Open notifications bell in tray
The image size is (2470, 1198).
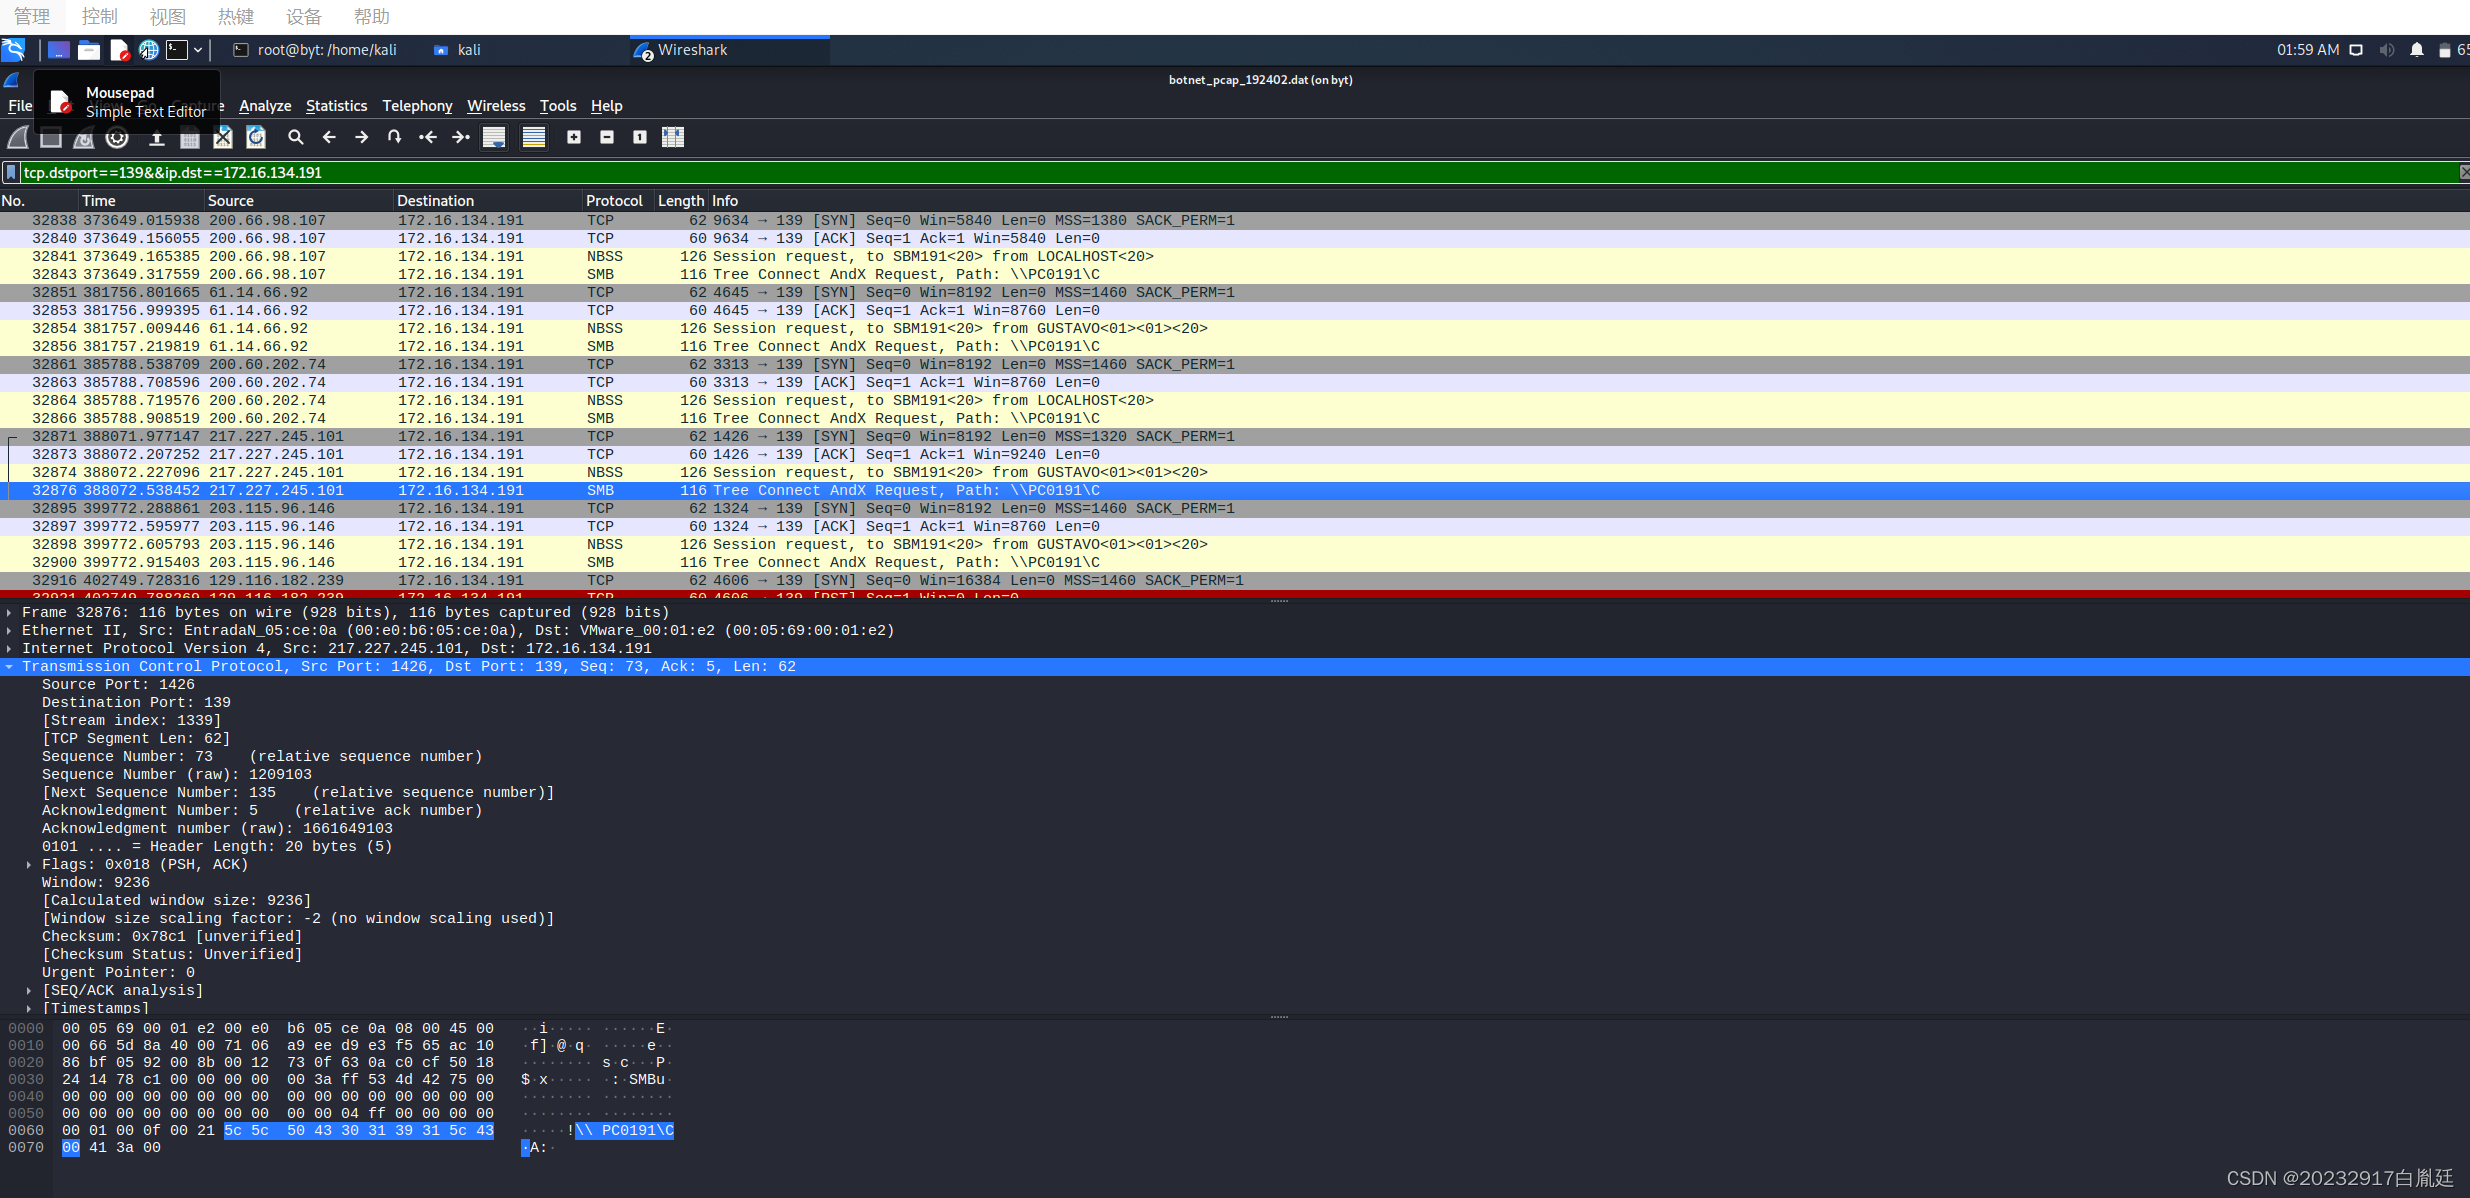click(2417, 50)
